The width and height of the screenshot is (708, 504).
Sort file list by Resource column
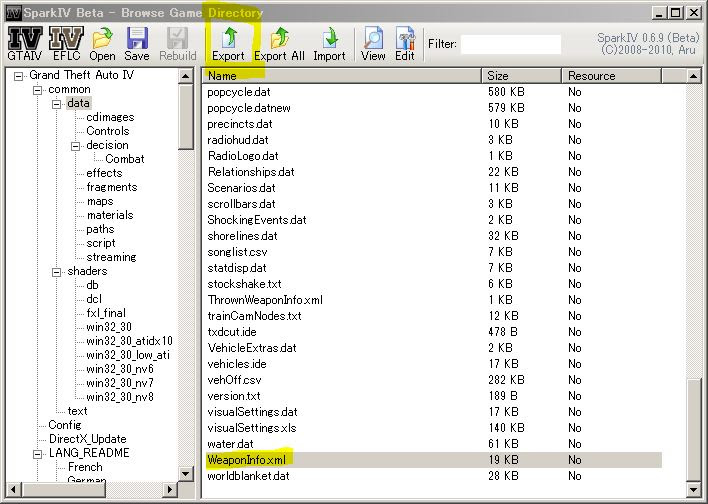pos(611,76)
